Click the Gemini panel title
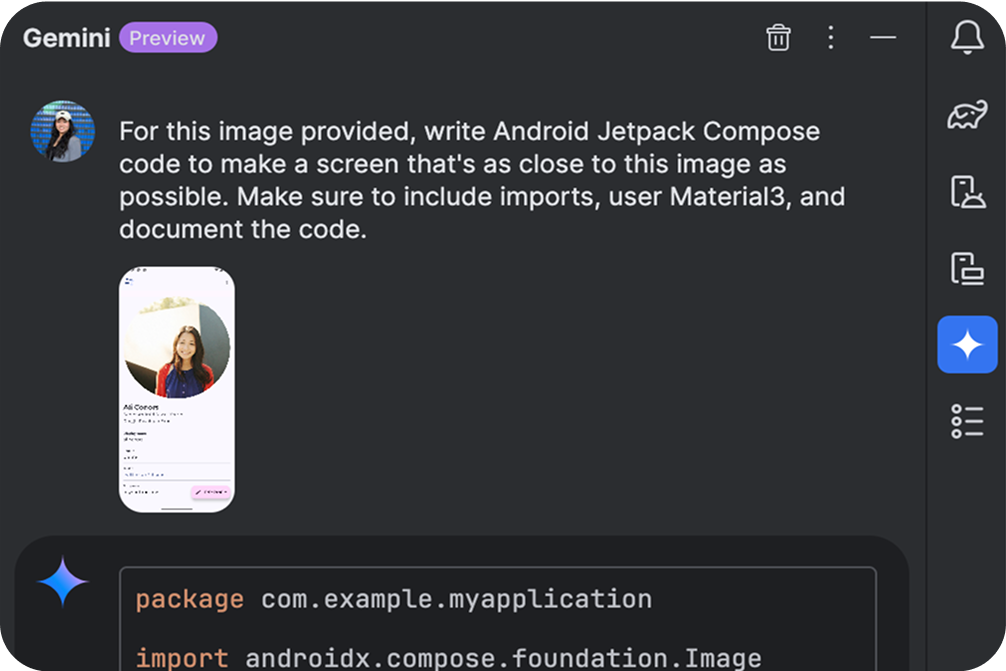 (x=67, y=38)
